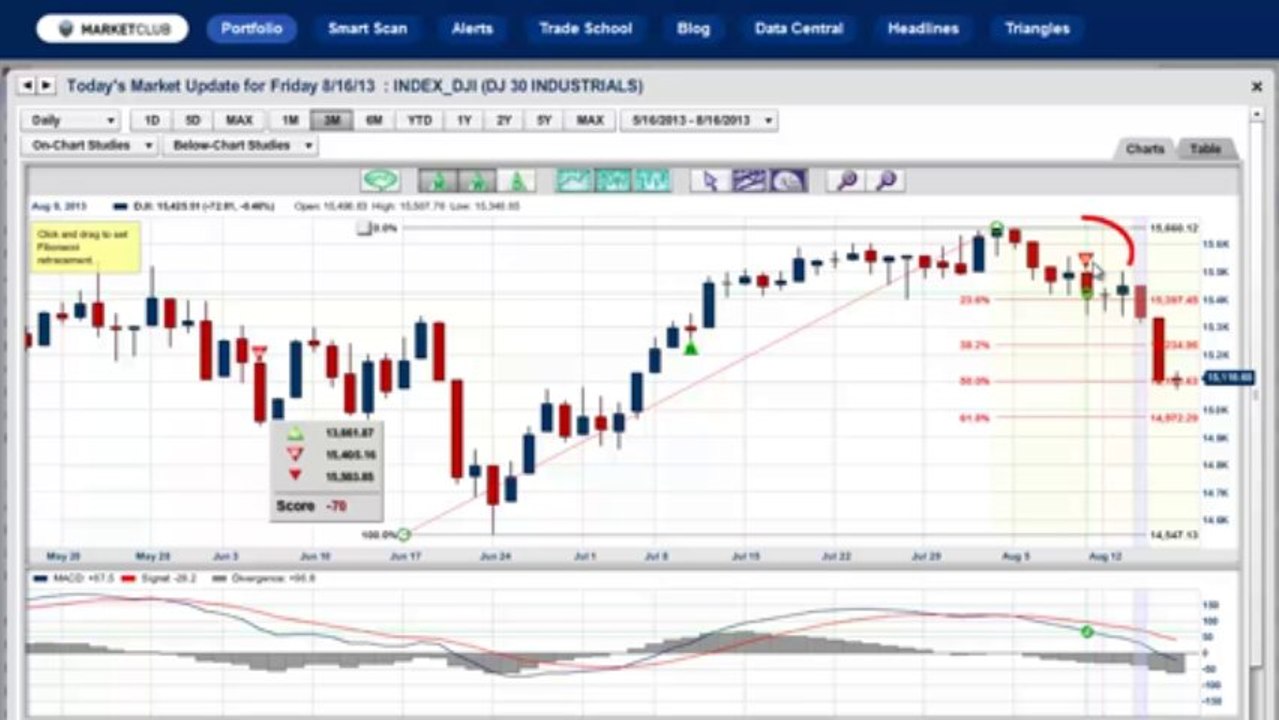
Task: Select the pointer cursor tool
Action: tap(710, 181)
